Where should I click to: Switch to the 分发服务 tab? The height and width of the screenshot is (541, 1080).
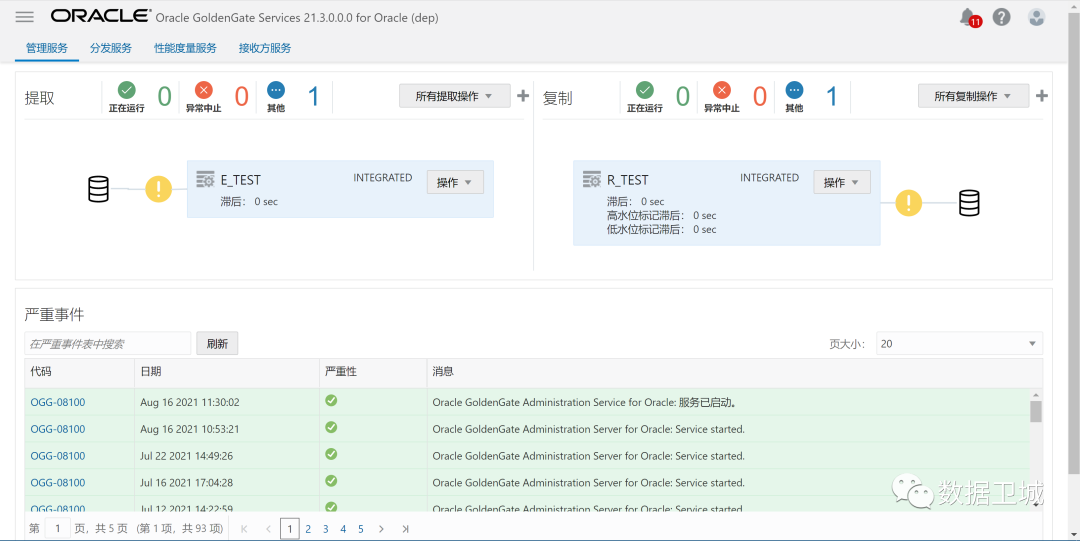tap(111, 48)
